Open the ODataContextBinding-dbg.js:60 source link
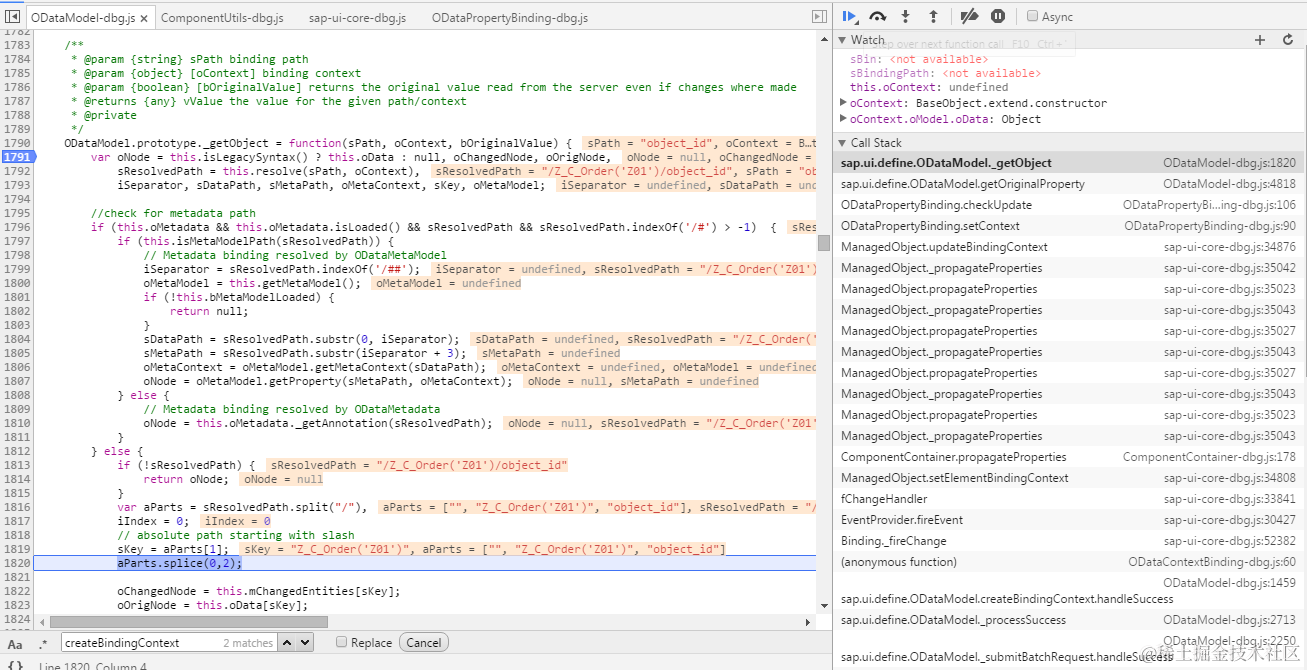 pos(1212,562)
